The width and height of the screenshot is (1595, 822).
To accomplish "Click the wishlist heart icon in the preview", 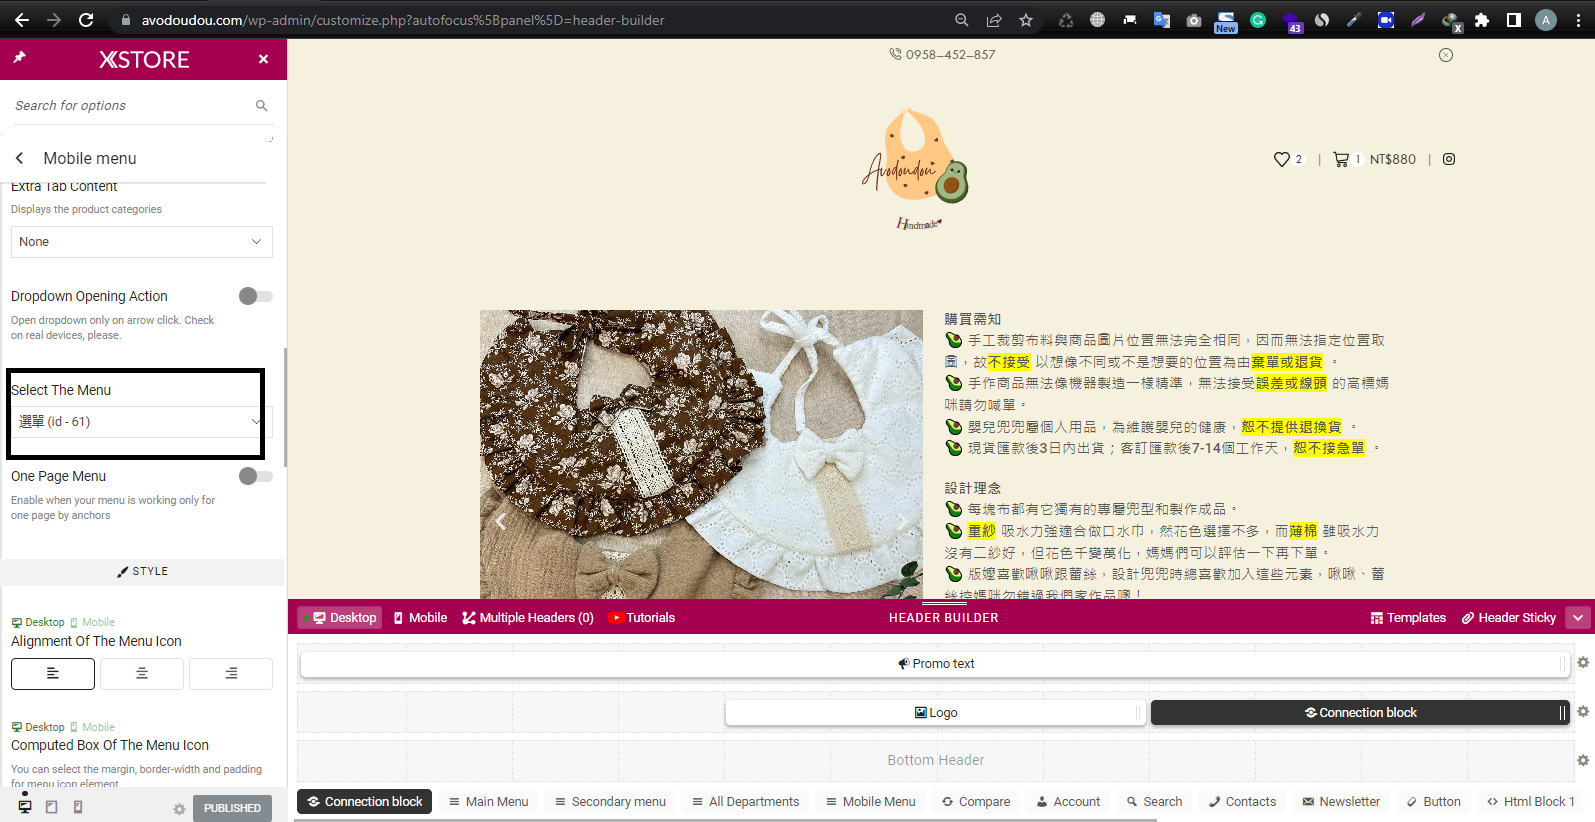I will tap(1281, 159).
